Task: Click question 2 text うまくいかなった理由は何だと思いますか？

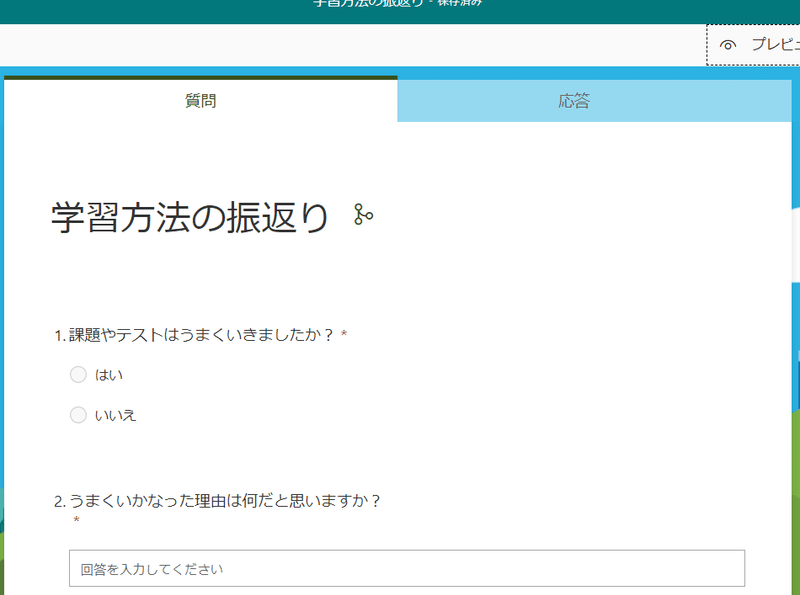Action: (224, 501)
